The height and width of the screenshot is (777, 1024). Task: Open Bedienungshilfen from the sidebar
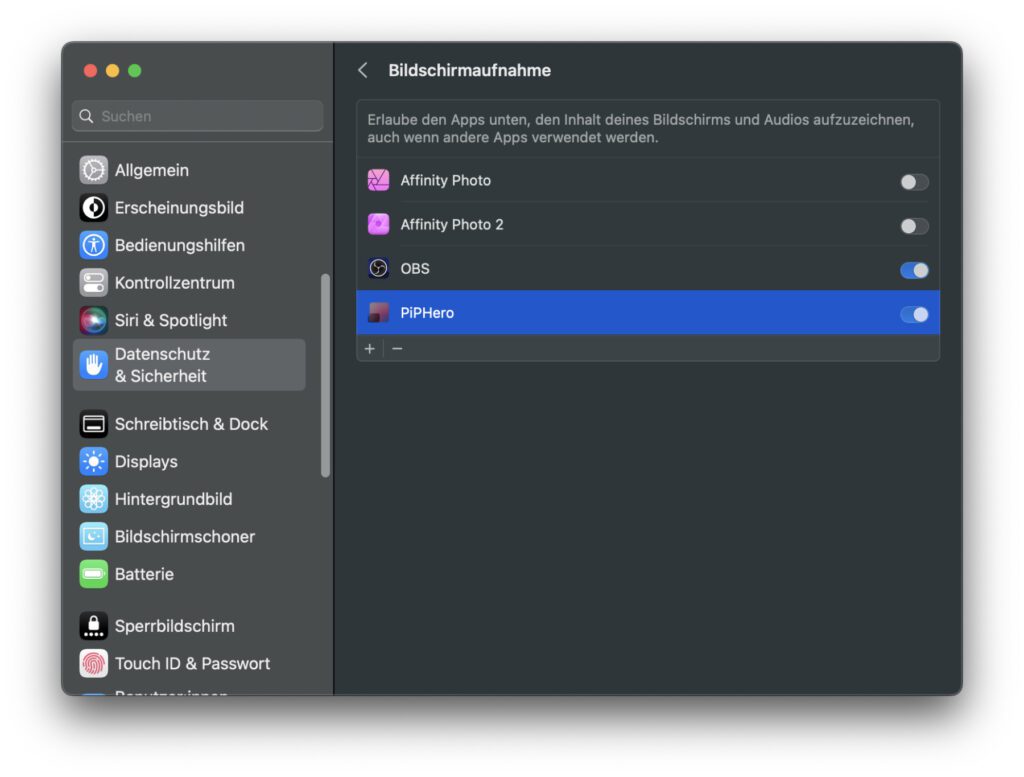pos(93,245)
